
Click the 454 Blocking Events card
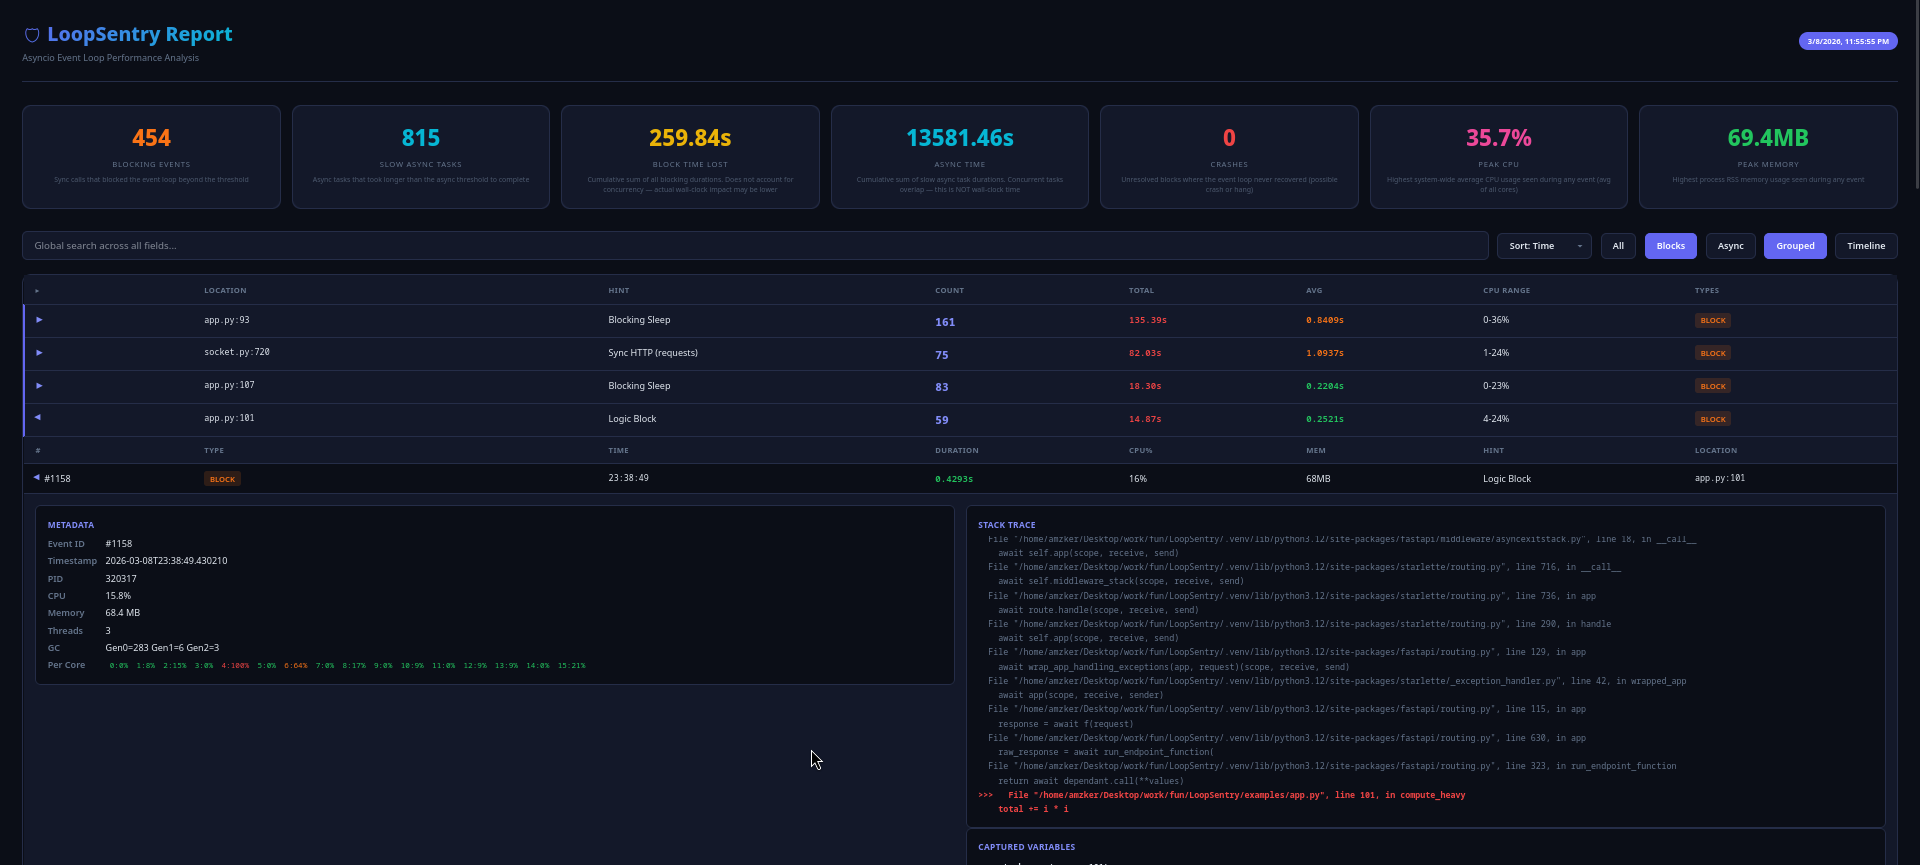pyautogui.click(x=151, y=157)
